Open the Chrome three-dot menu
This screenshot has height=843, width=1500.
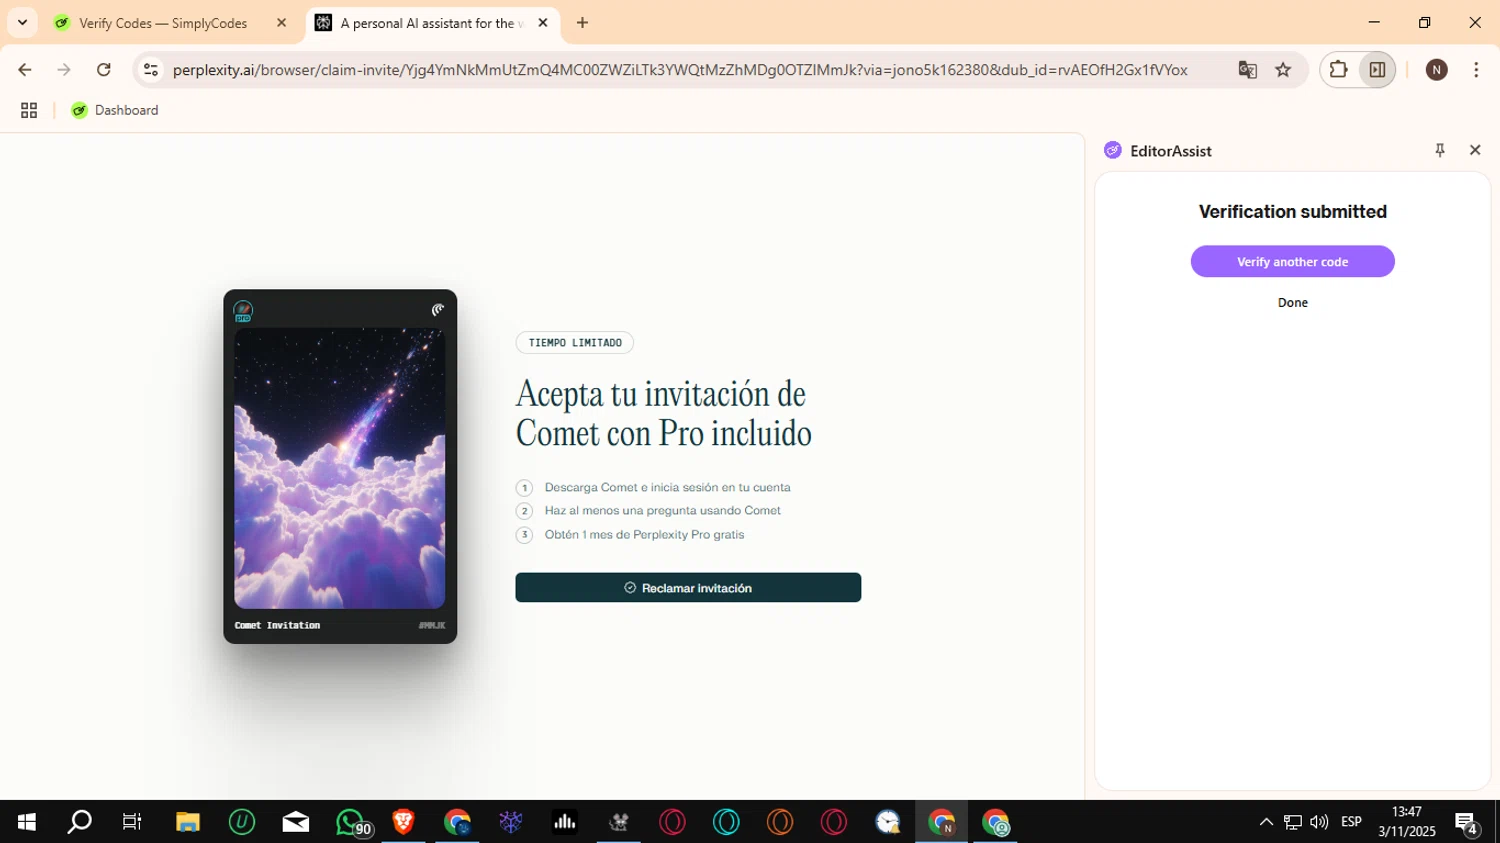pos(1476,69)
